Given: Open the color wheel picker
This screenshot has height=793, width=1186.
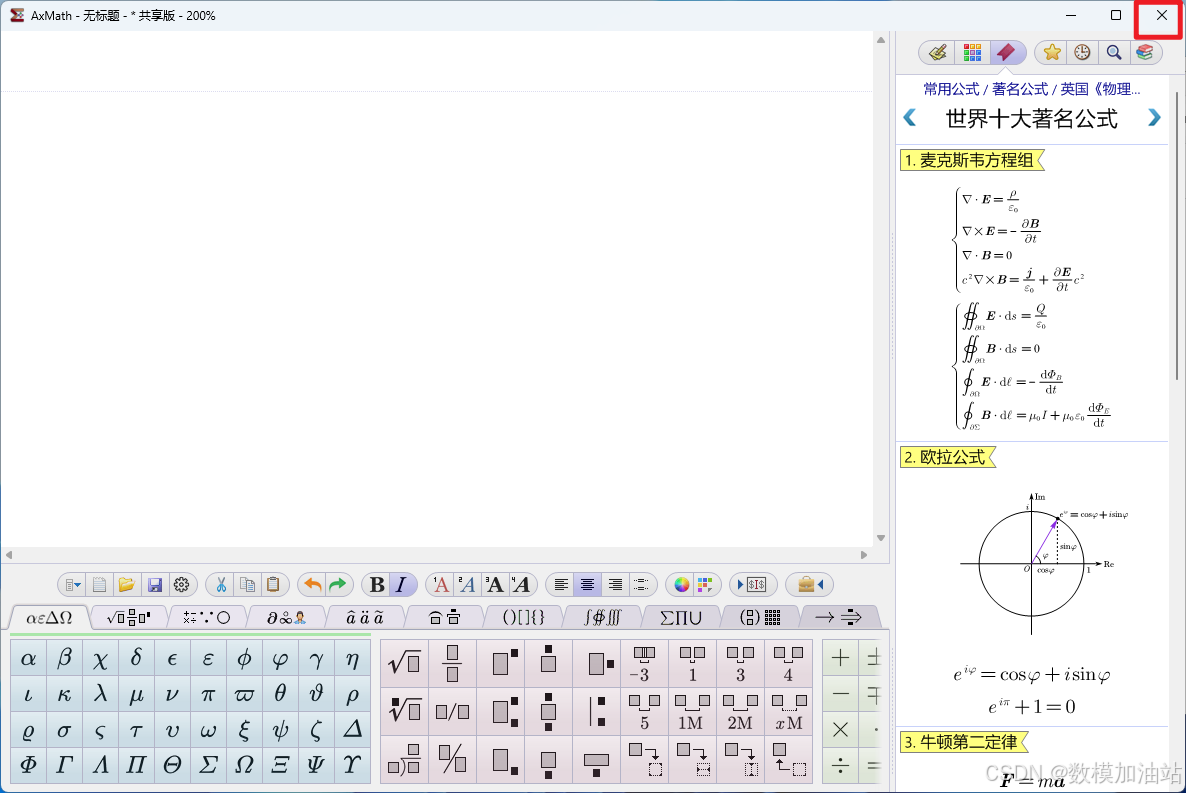Looking at the screenshot, I should pyautogui.click(x=681, y=585).
